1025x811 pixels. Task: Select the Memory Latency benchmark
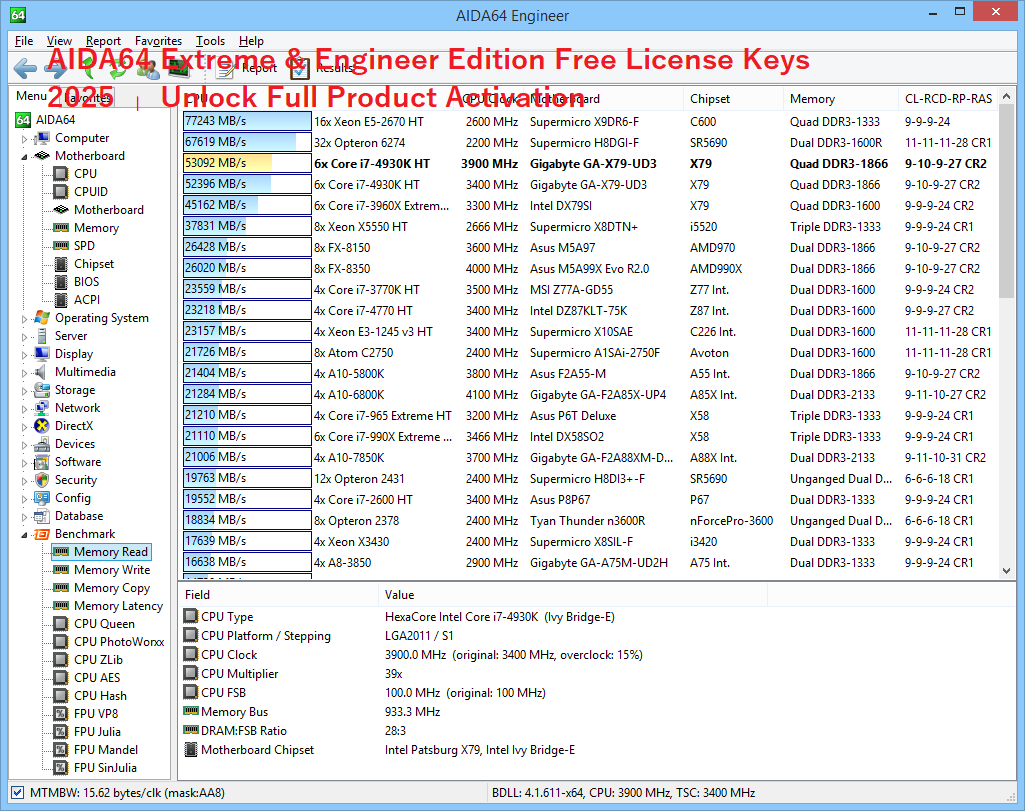(x=118, y=606)
